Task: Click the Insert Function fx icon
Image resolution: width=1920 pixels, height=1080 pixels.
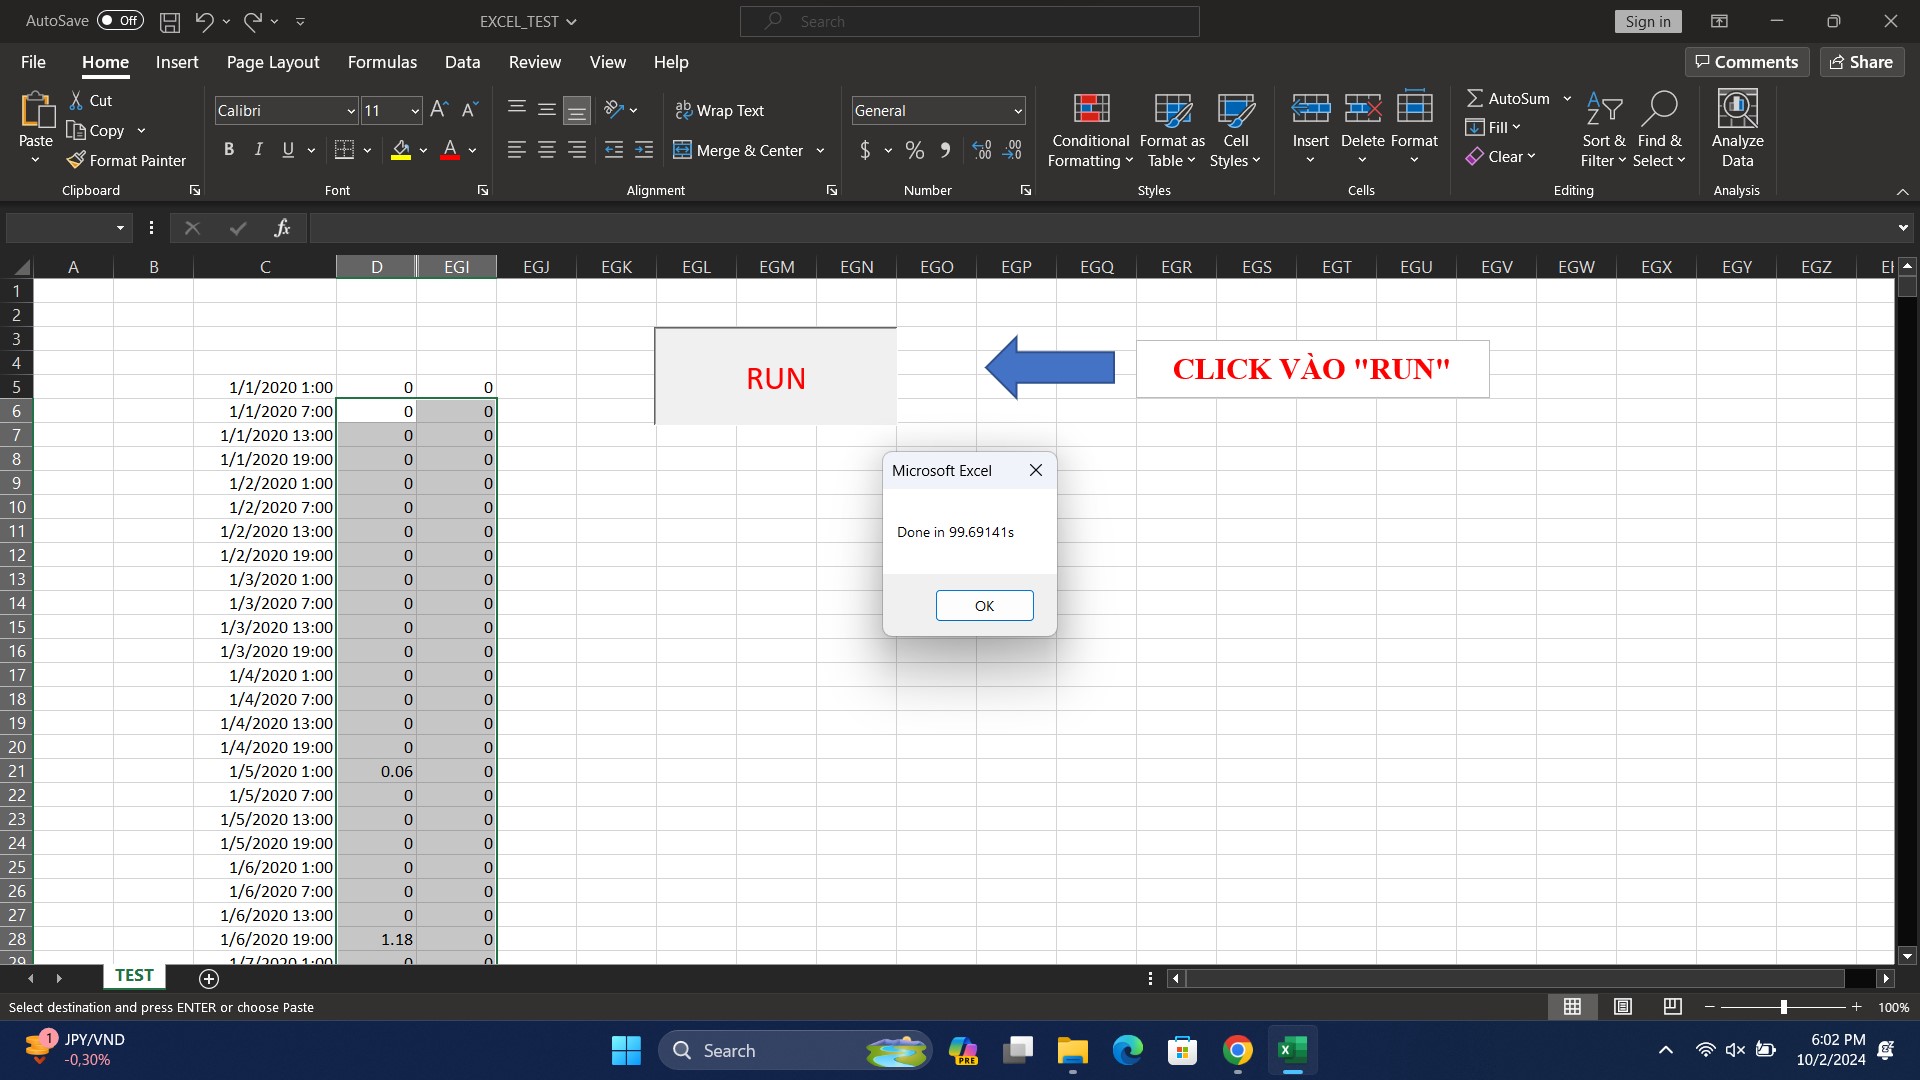Action: (282, 228)
